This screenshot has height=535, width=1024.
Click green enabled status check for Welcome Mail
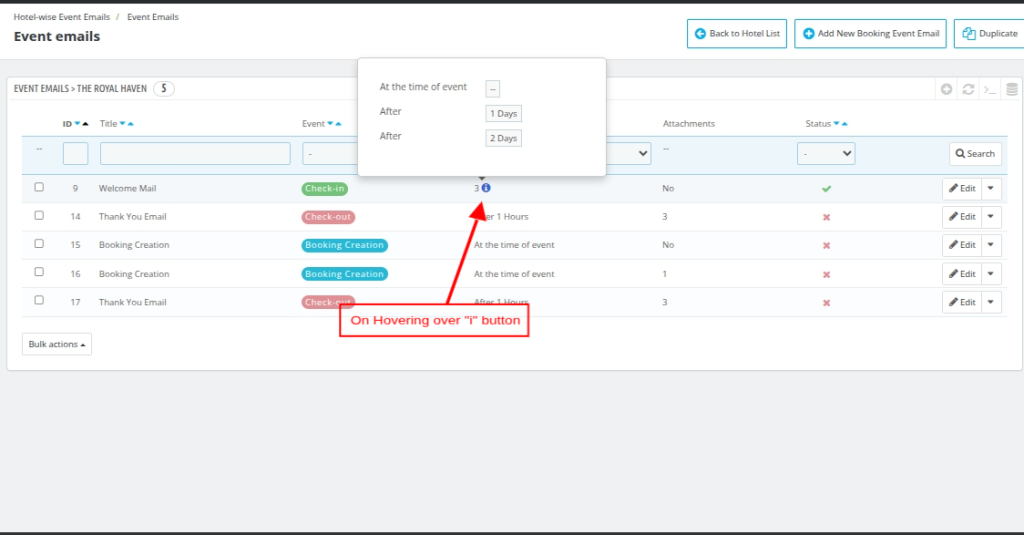[x=827, y=188]
